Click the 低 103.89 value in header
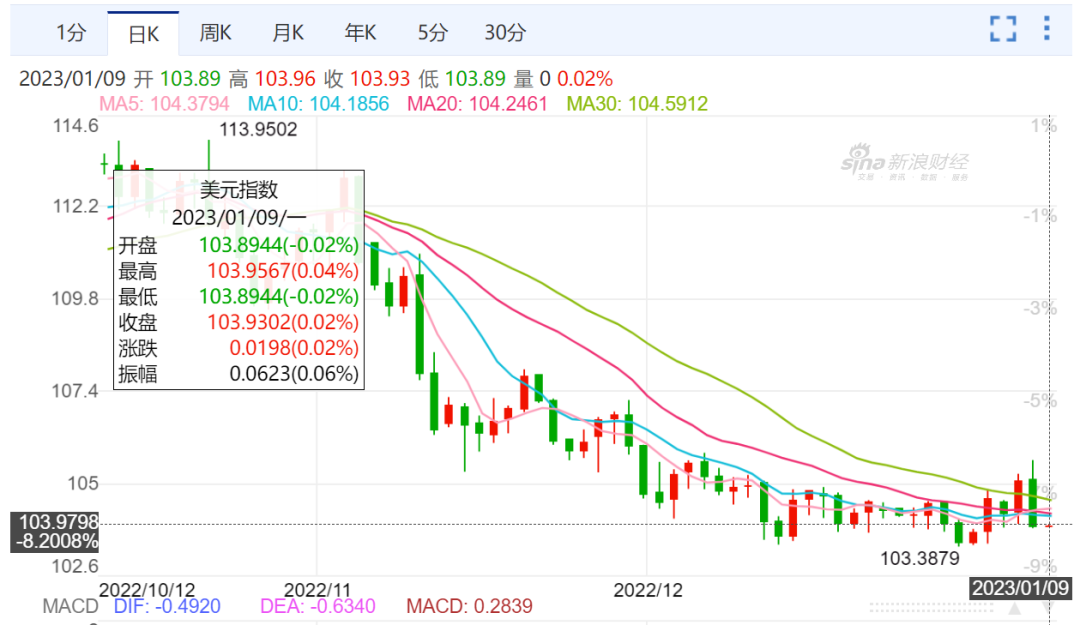Image resolution: width=1080 pixels, height=625 pixels. (x=462, y=79)
